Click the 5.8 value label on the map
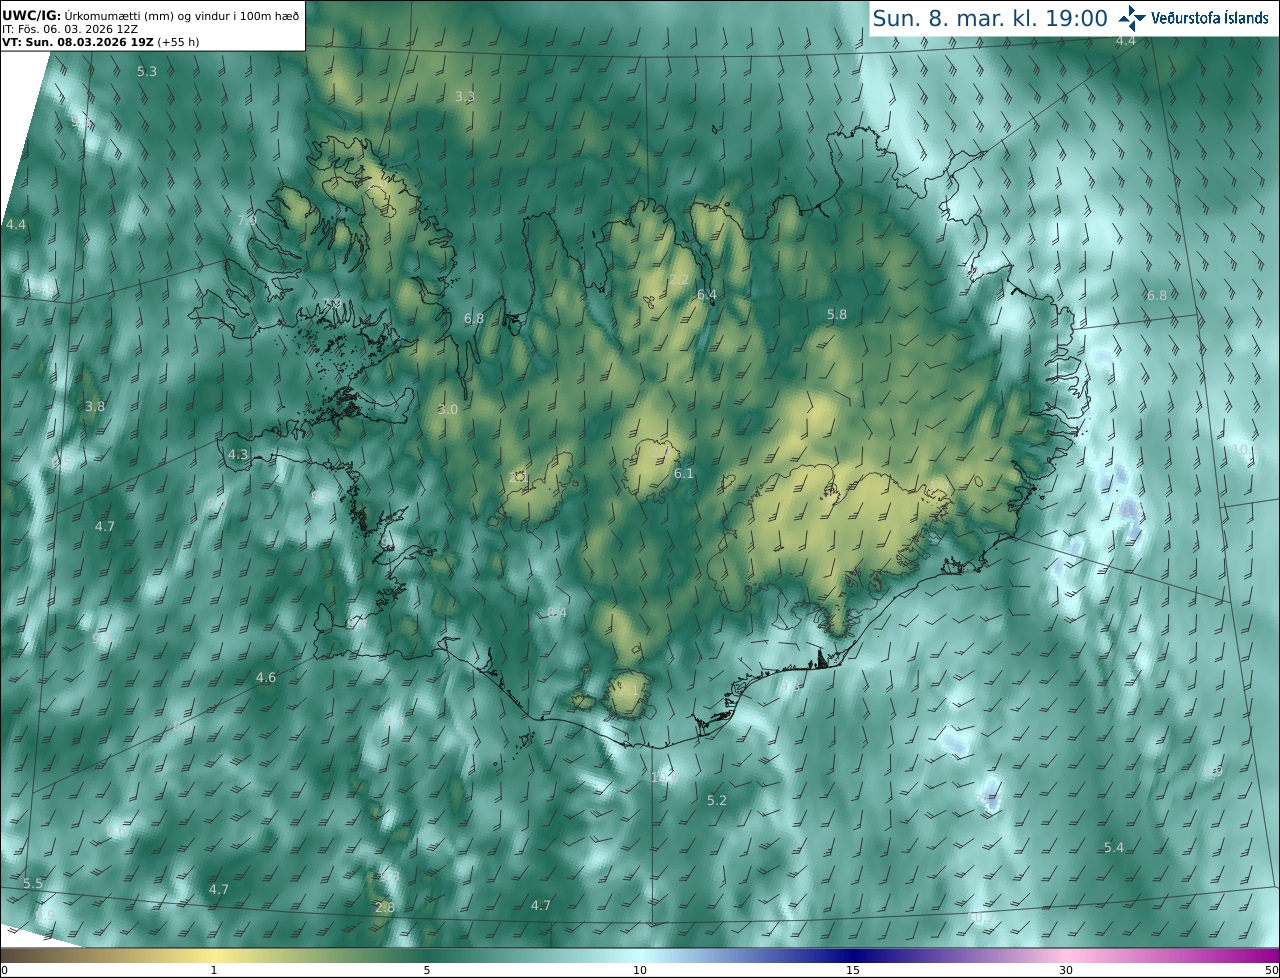1280x978 pixels. click(x=837, y=314)
